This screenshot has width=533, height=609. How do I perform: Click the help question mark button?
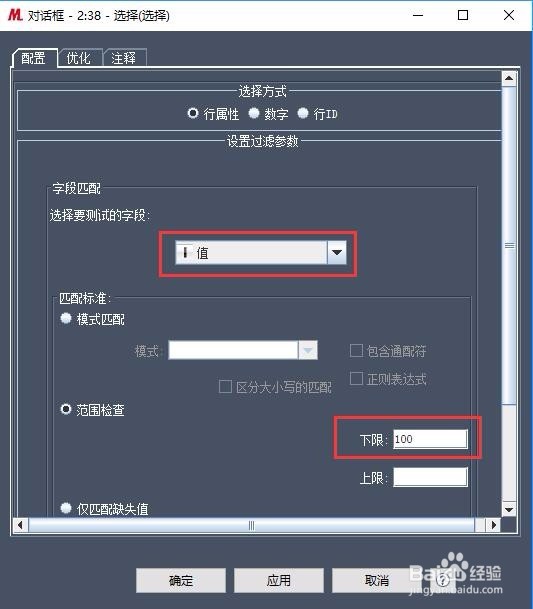[442, 580]
